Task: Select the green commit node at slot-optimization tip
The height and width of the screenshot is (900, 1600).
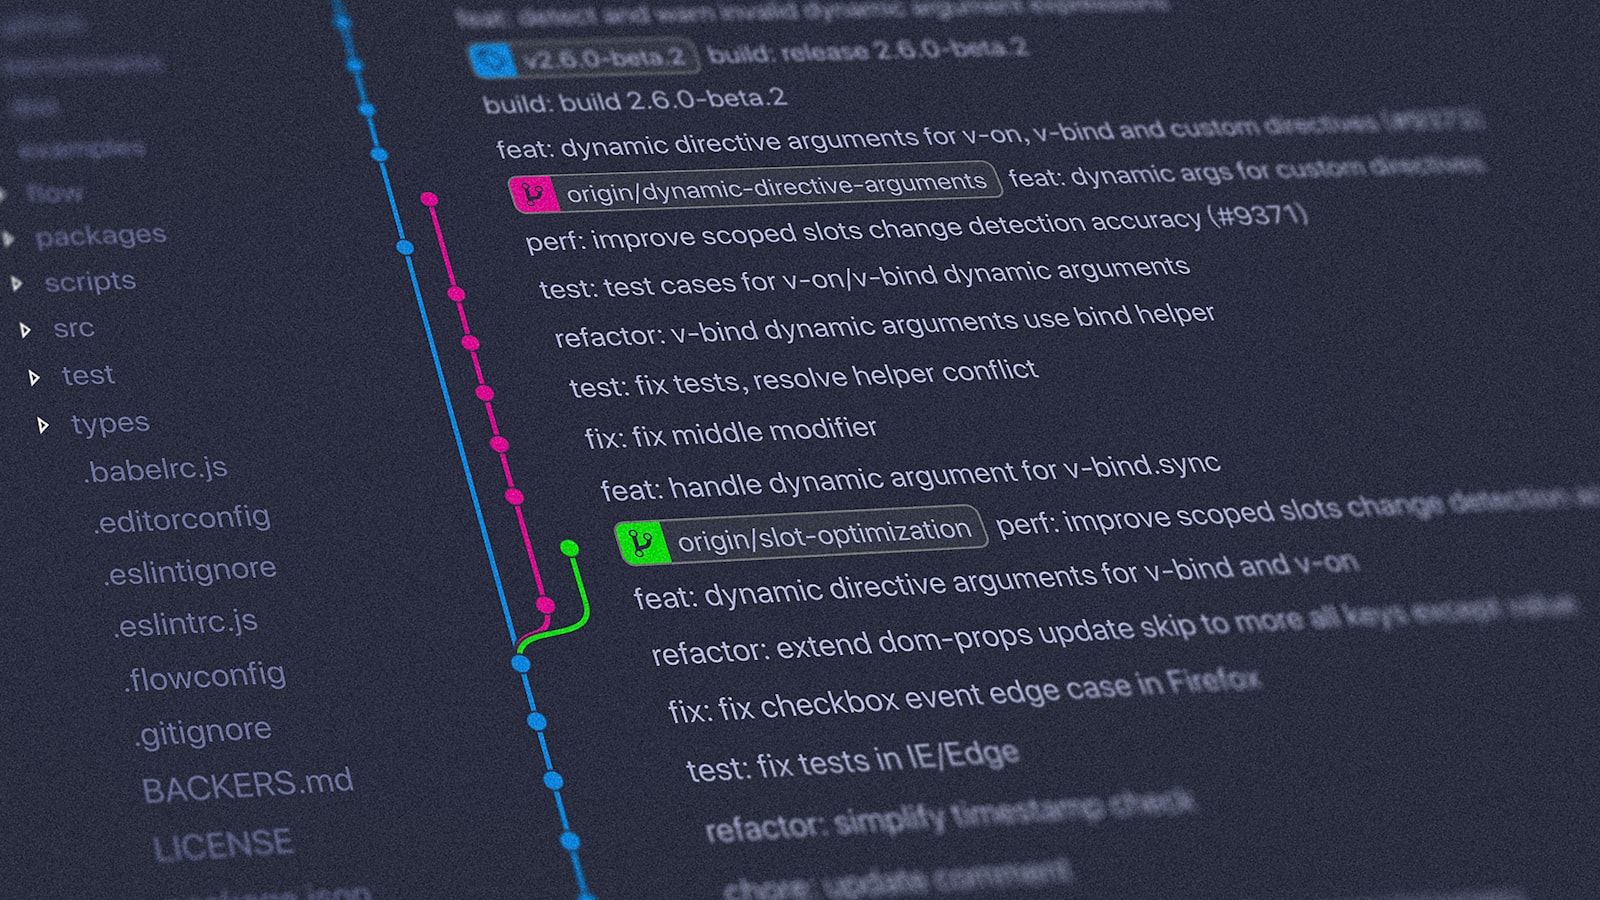Action: pyautogui.click(x=570, y=546)
